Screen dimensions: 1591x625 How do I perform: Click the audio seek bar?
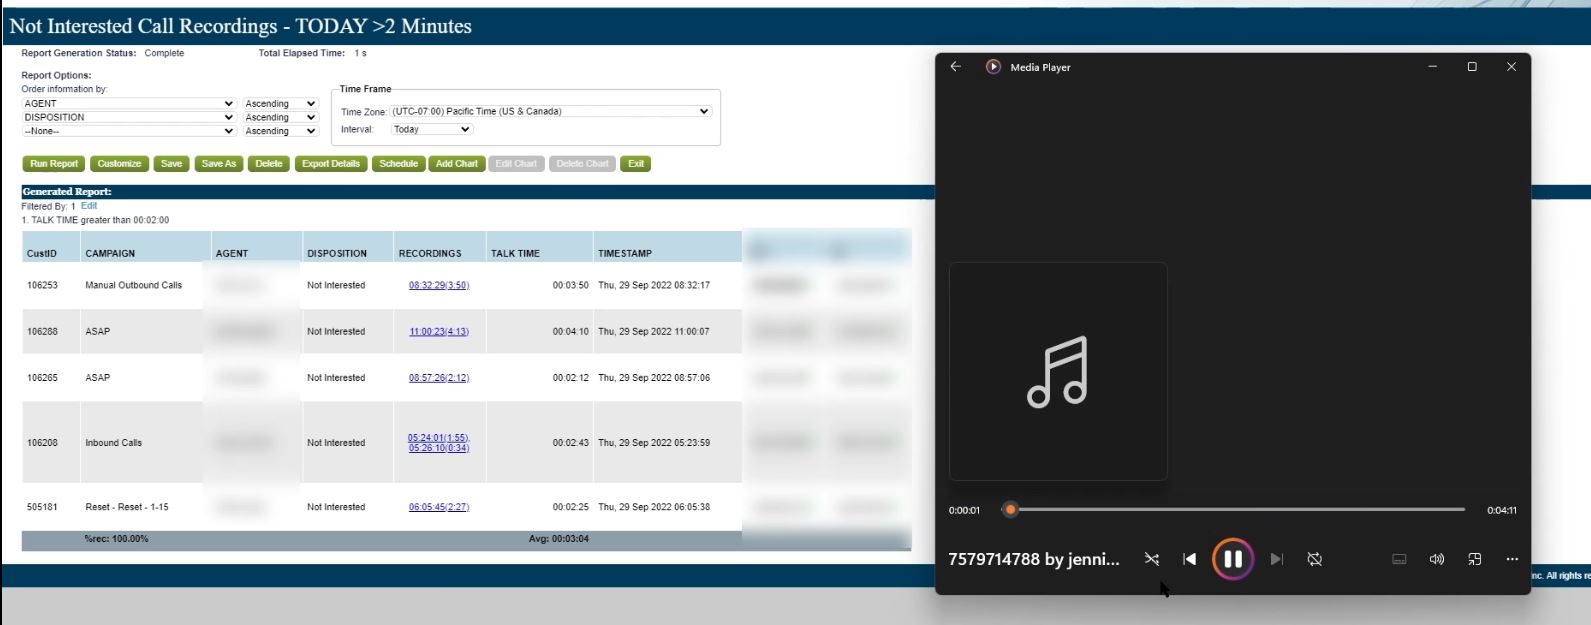point(1240,510)
